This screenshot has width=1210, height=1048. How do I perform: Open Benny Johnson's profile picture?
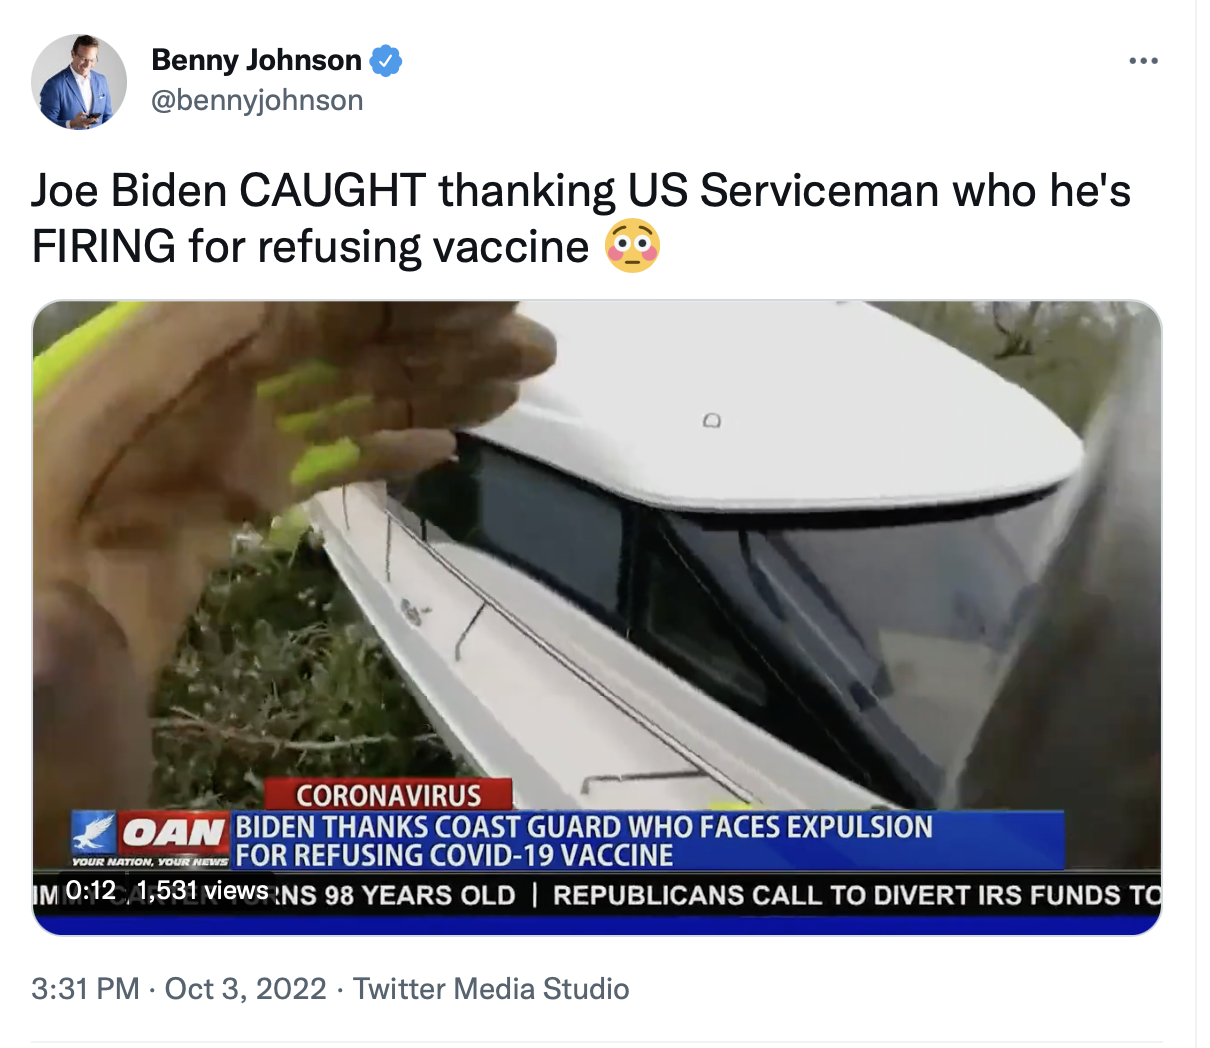pyautogui.click(x=79, y=81)
